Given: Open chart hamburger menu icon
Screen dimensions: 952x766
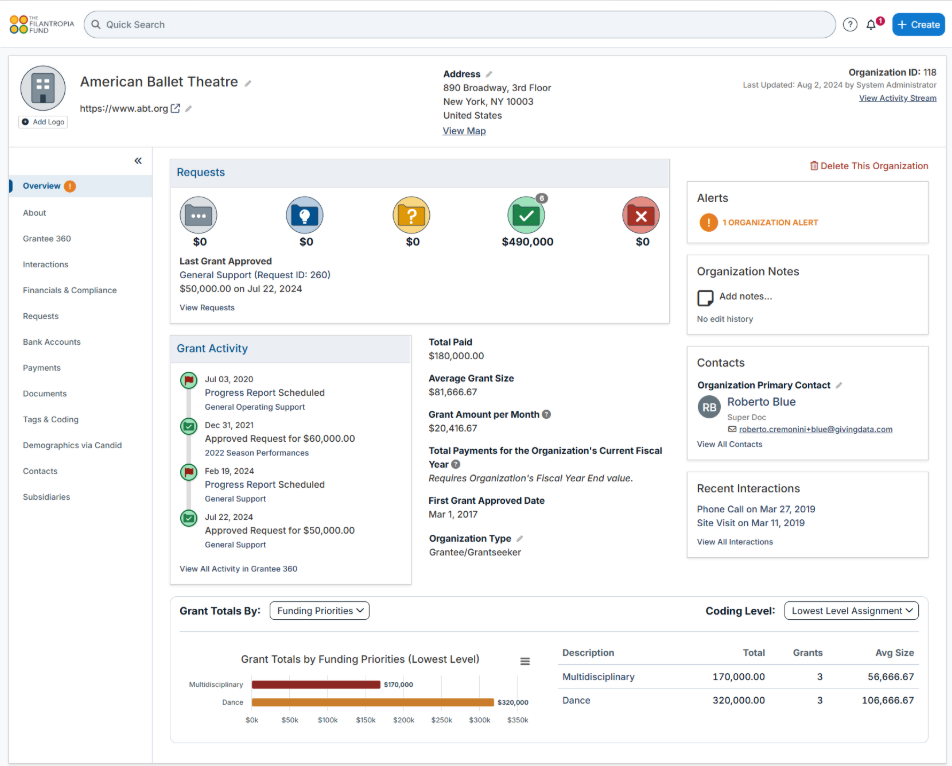Looking at the screenshot, I should tap(525, 662).
